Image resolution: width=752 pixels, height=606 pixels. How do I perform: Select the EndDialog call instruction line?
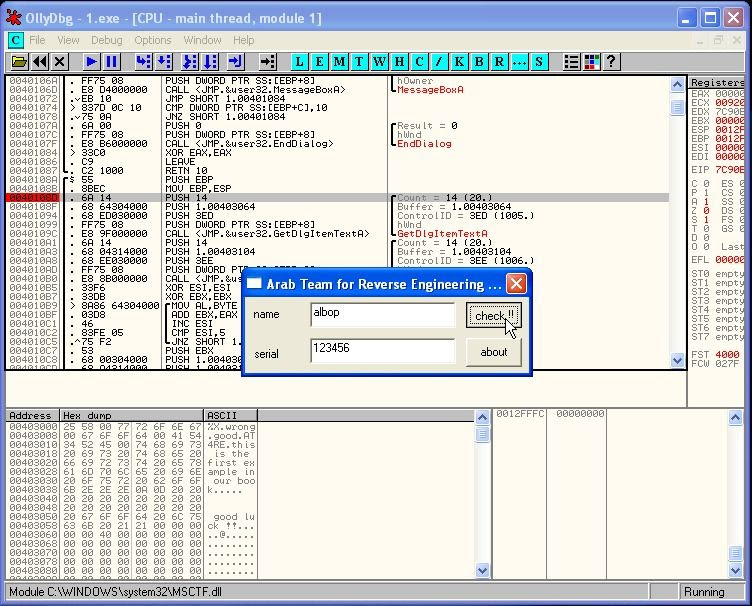(x=338, y=143)
